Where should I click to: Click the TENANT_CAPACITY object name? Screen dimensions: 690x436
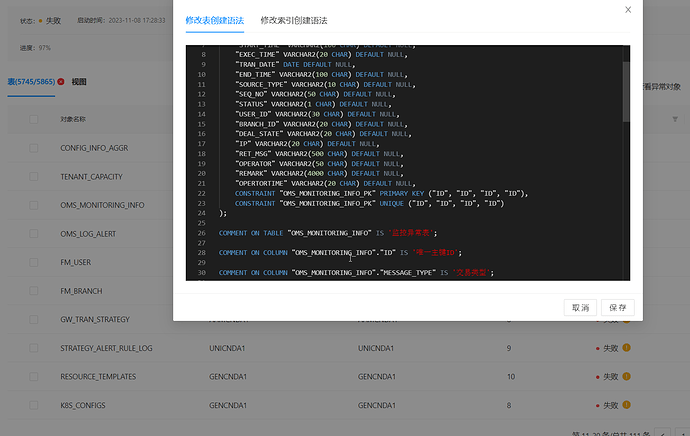91,176
